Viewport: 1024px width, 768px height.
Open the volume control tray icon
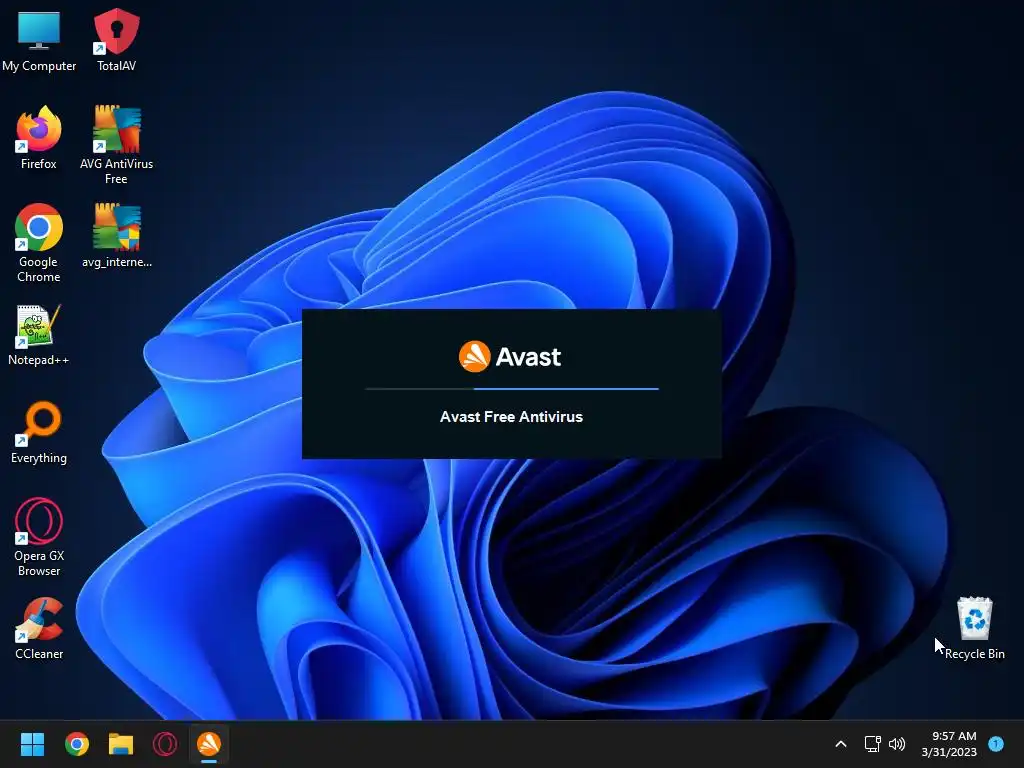click(x=897, y=744)
